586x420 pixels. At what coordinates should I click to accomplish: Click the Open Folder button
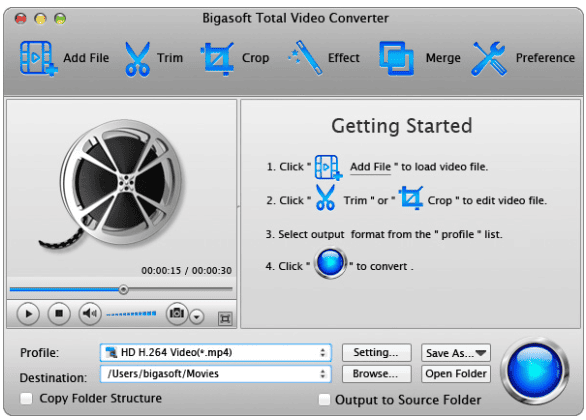point(456,374)
